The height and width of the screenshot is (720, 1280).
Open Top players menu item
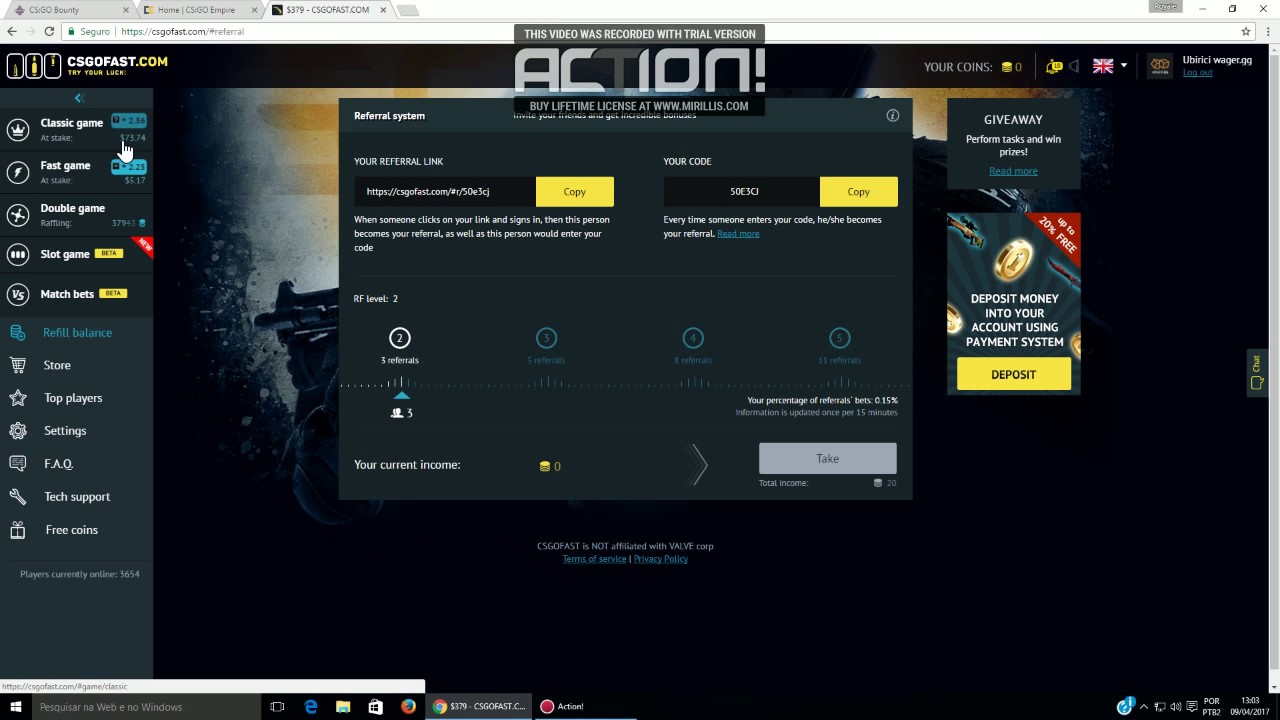73,398
